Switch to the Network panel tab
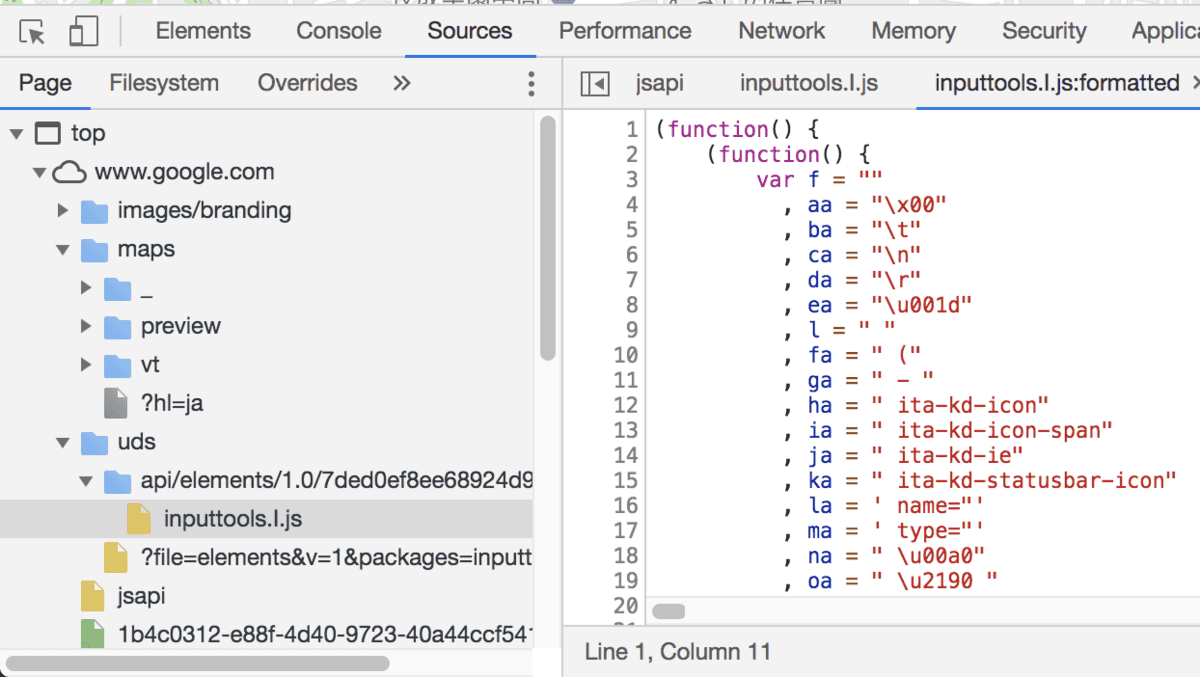Screen dimensions: 1200x677 coord(781,31)
